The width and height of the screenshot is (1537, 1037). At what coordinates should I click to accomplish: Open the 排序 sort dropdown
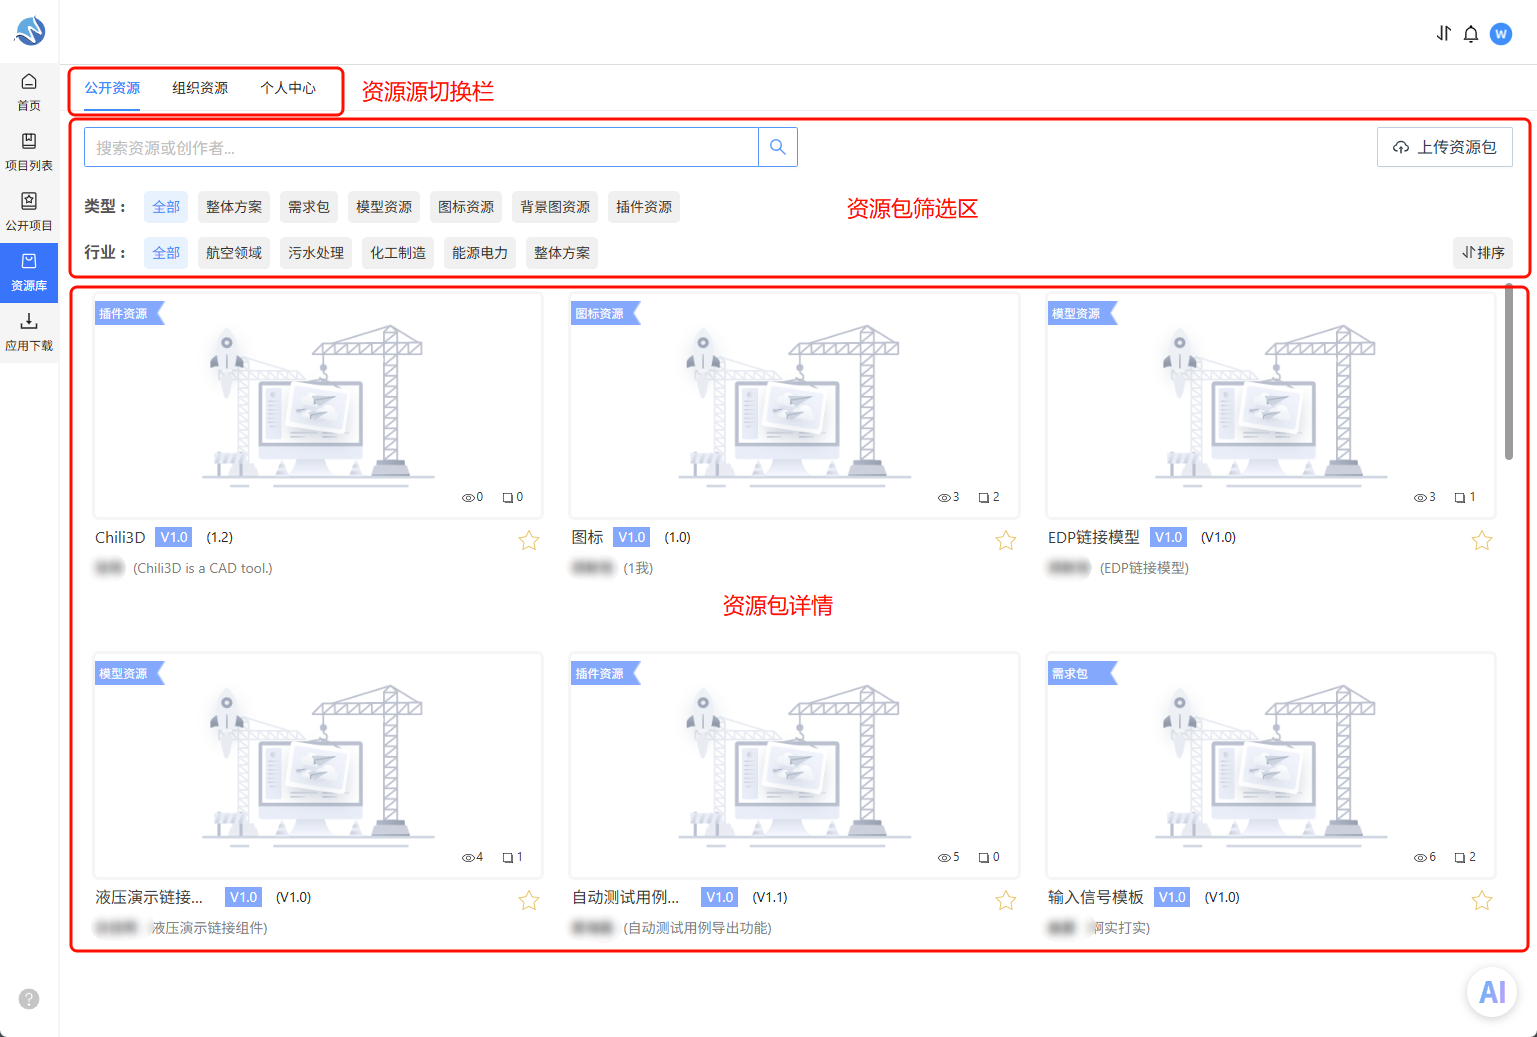[1483, 253]
